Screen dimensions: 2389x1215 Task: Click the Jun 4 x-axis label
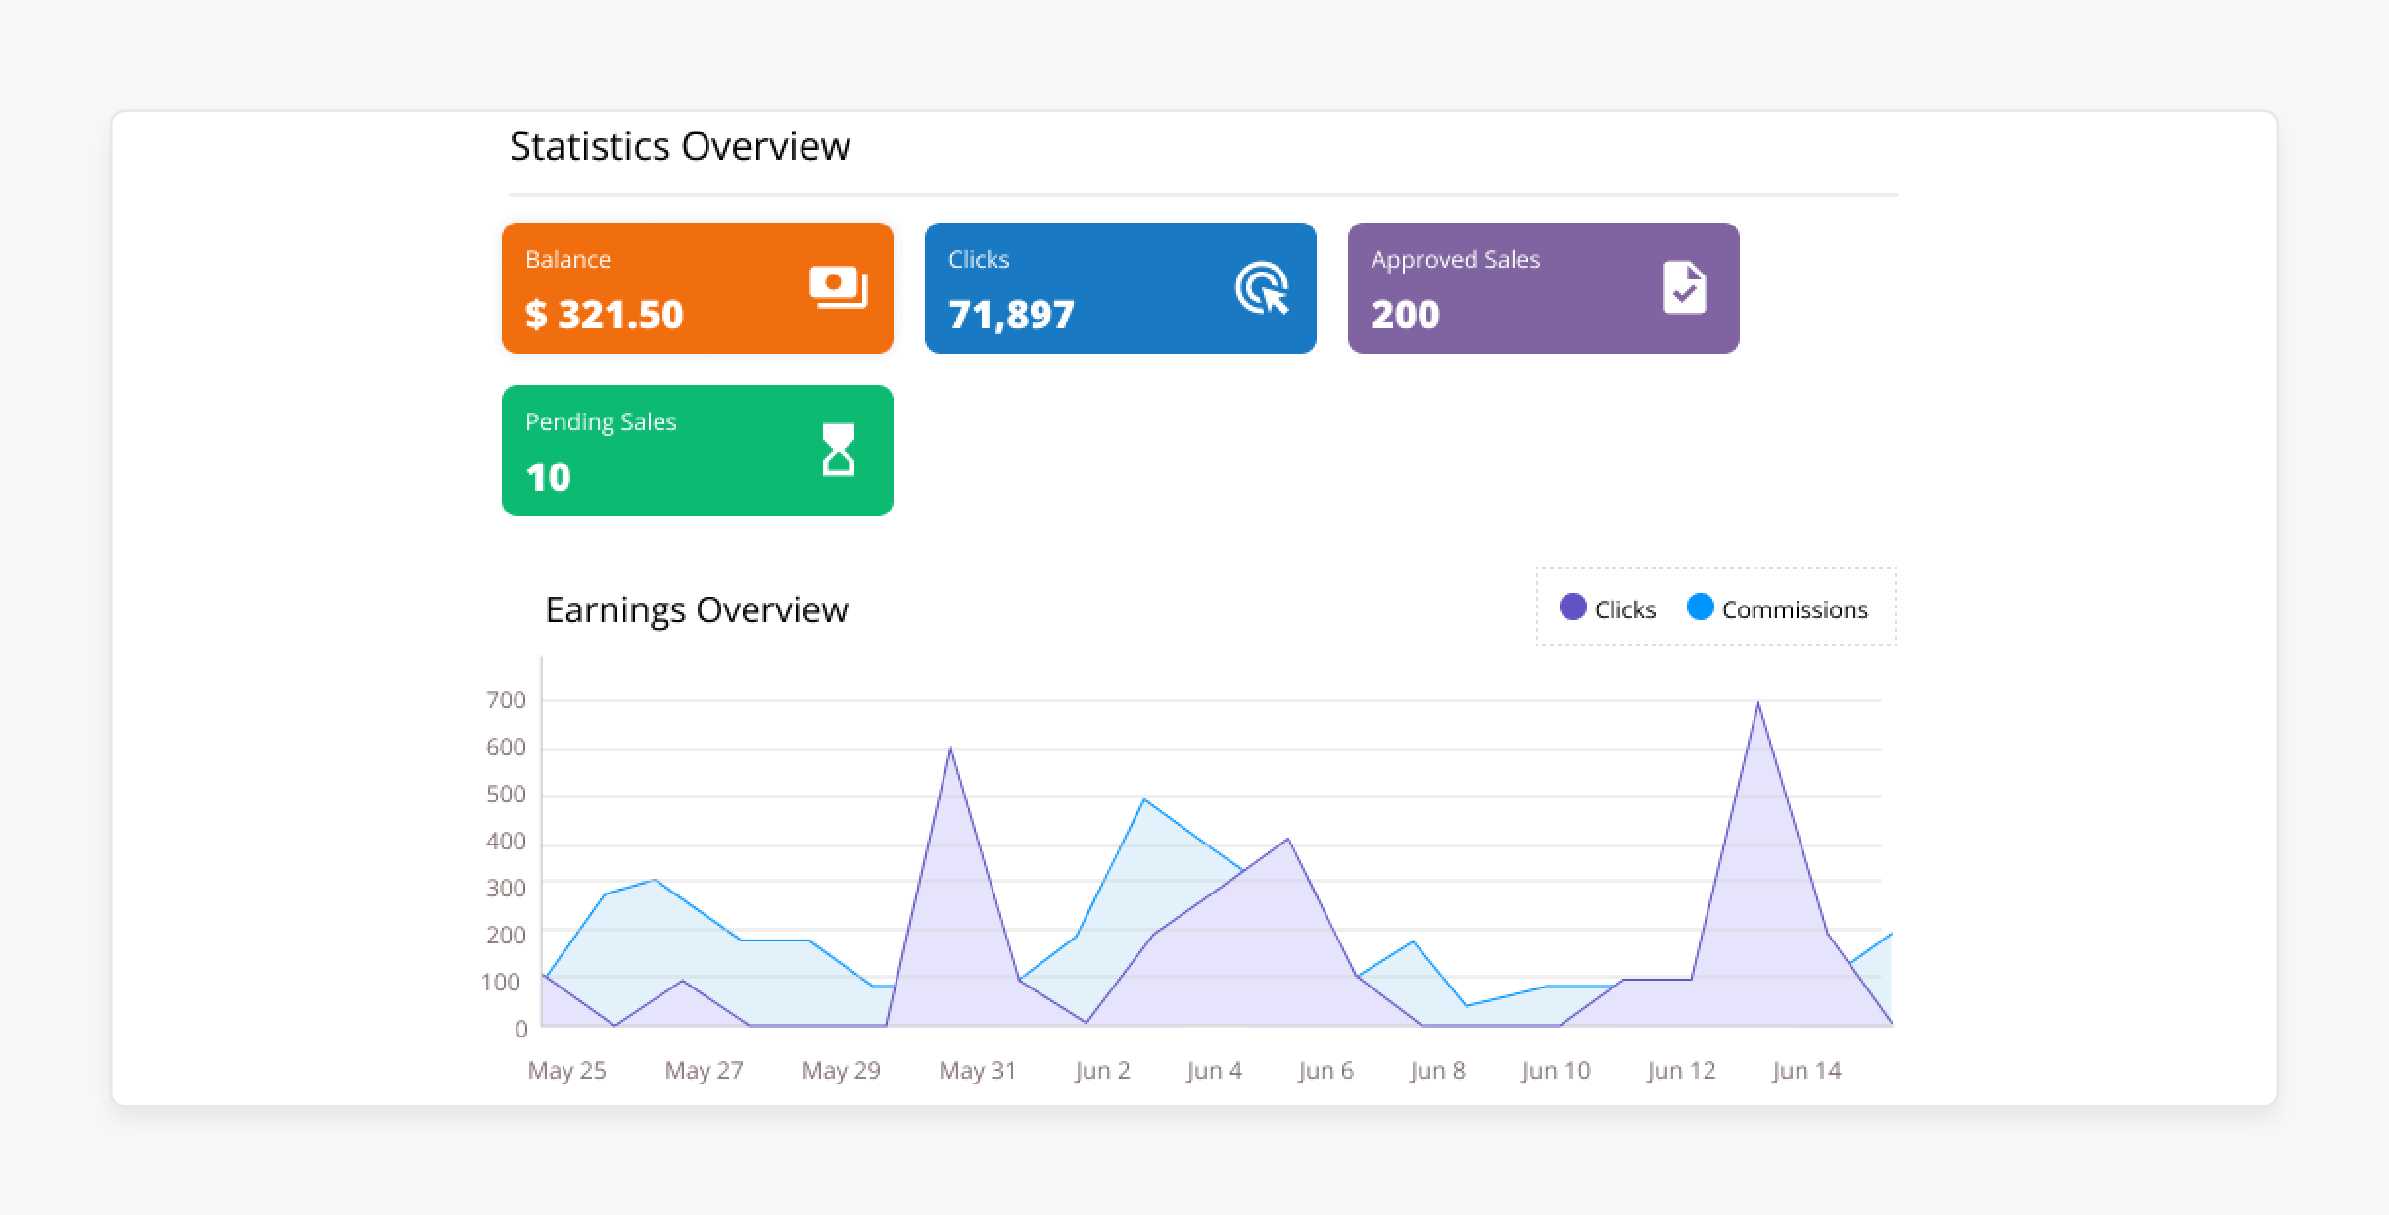tap(1214, 1071)
